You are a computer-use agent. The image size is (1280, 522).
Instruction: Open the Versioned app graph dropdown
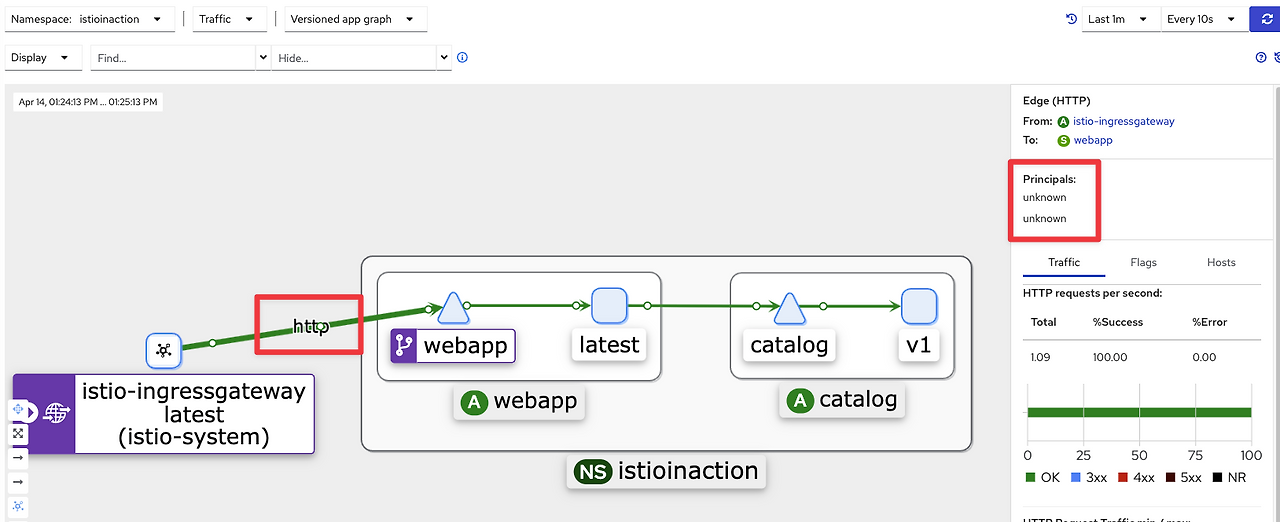[356, 19]
